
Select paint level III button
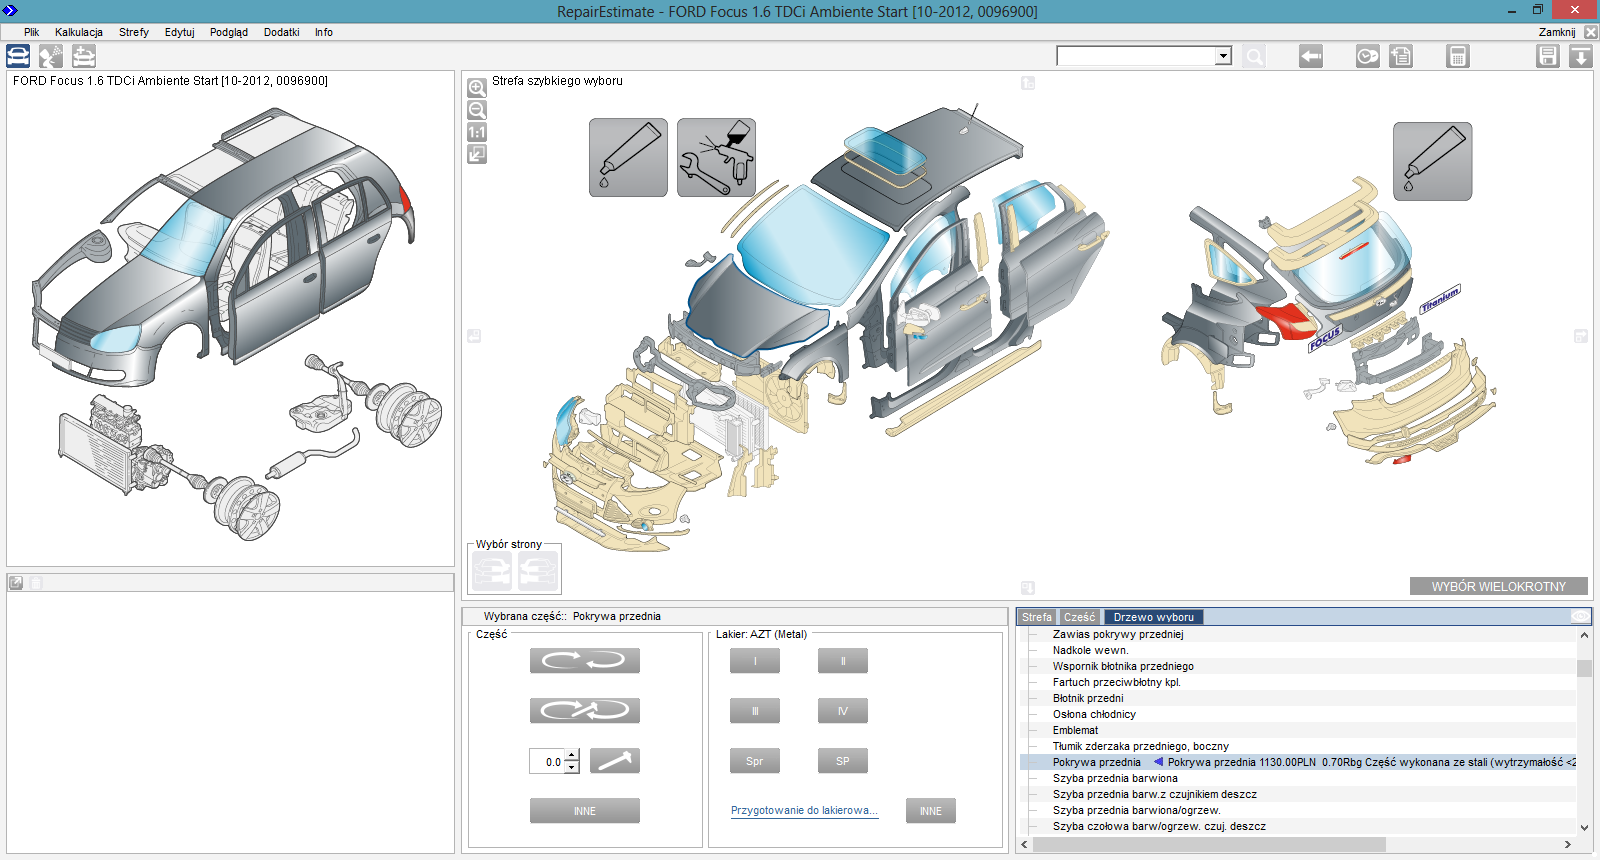(x=755, y=711)
